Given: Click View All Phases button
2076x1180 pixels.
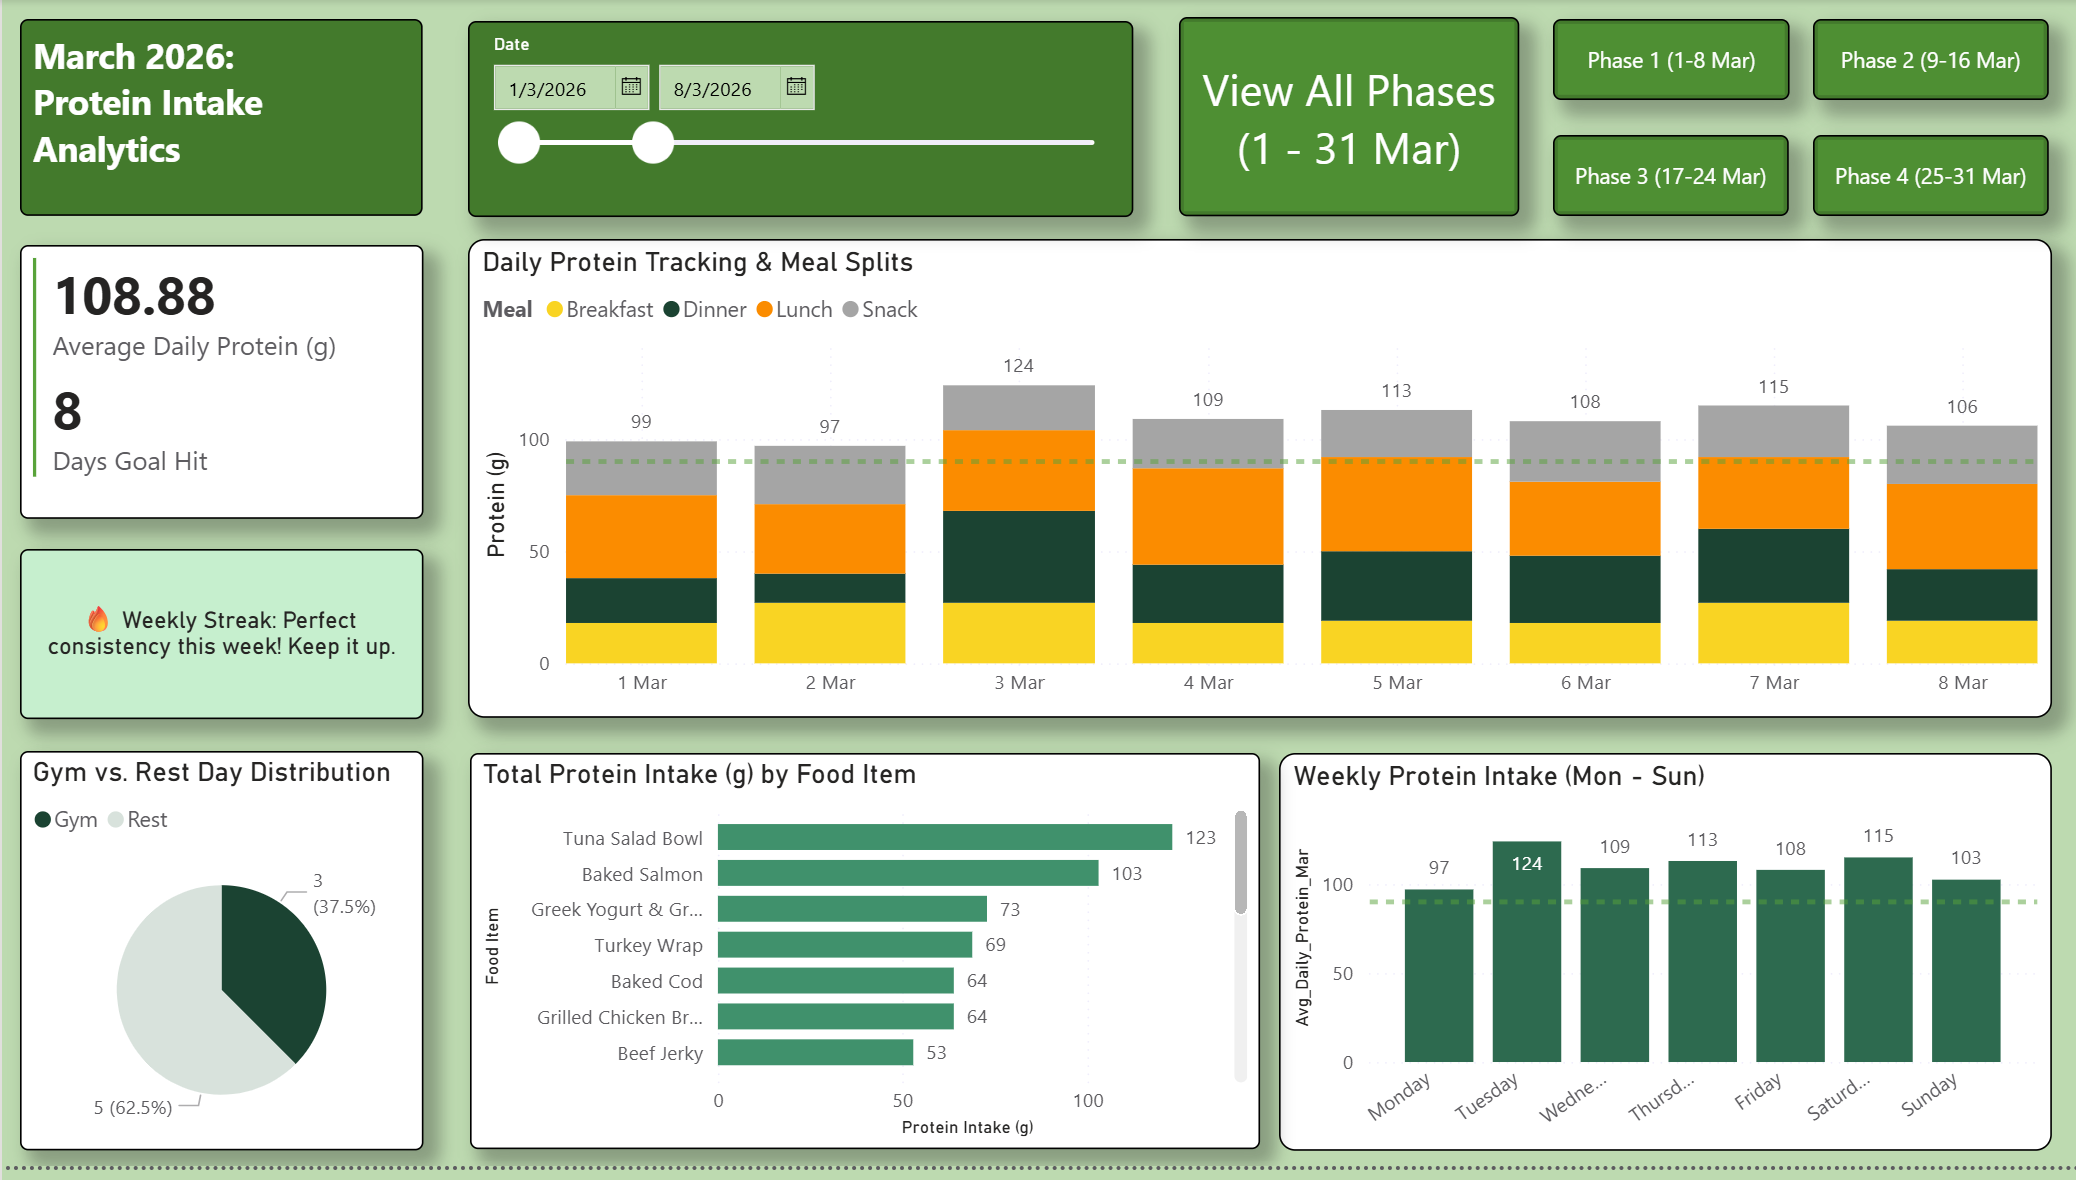Looking at the screenshot, I should click(x=1348, y=118).
